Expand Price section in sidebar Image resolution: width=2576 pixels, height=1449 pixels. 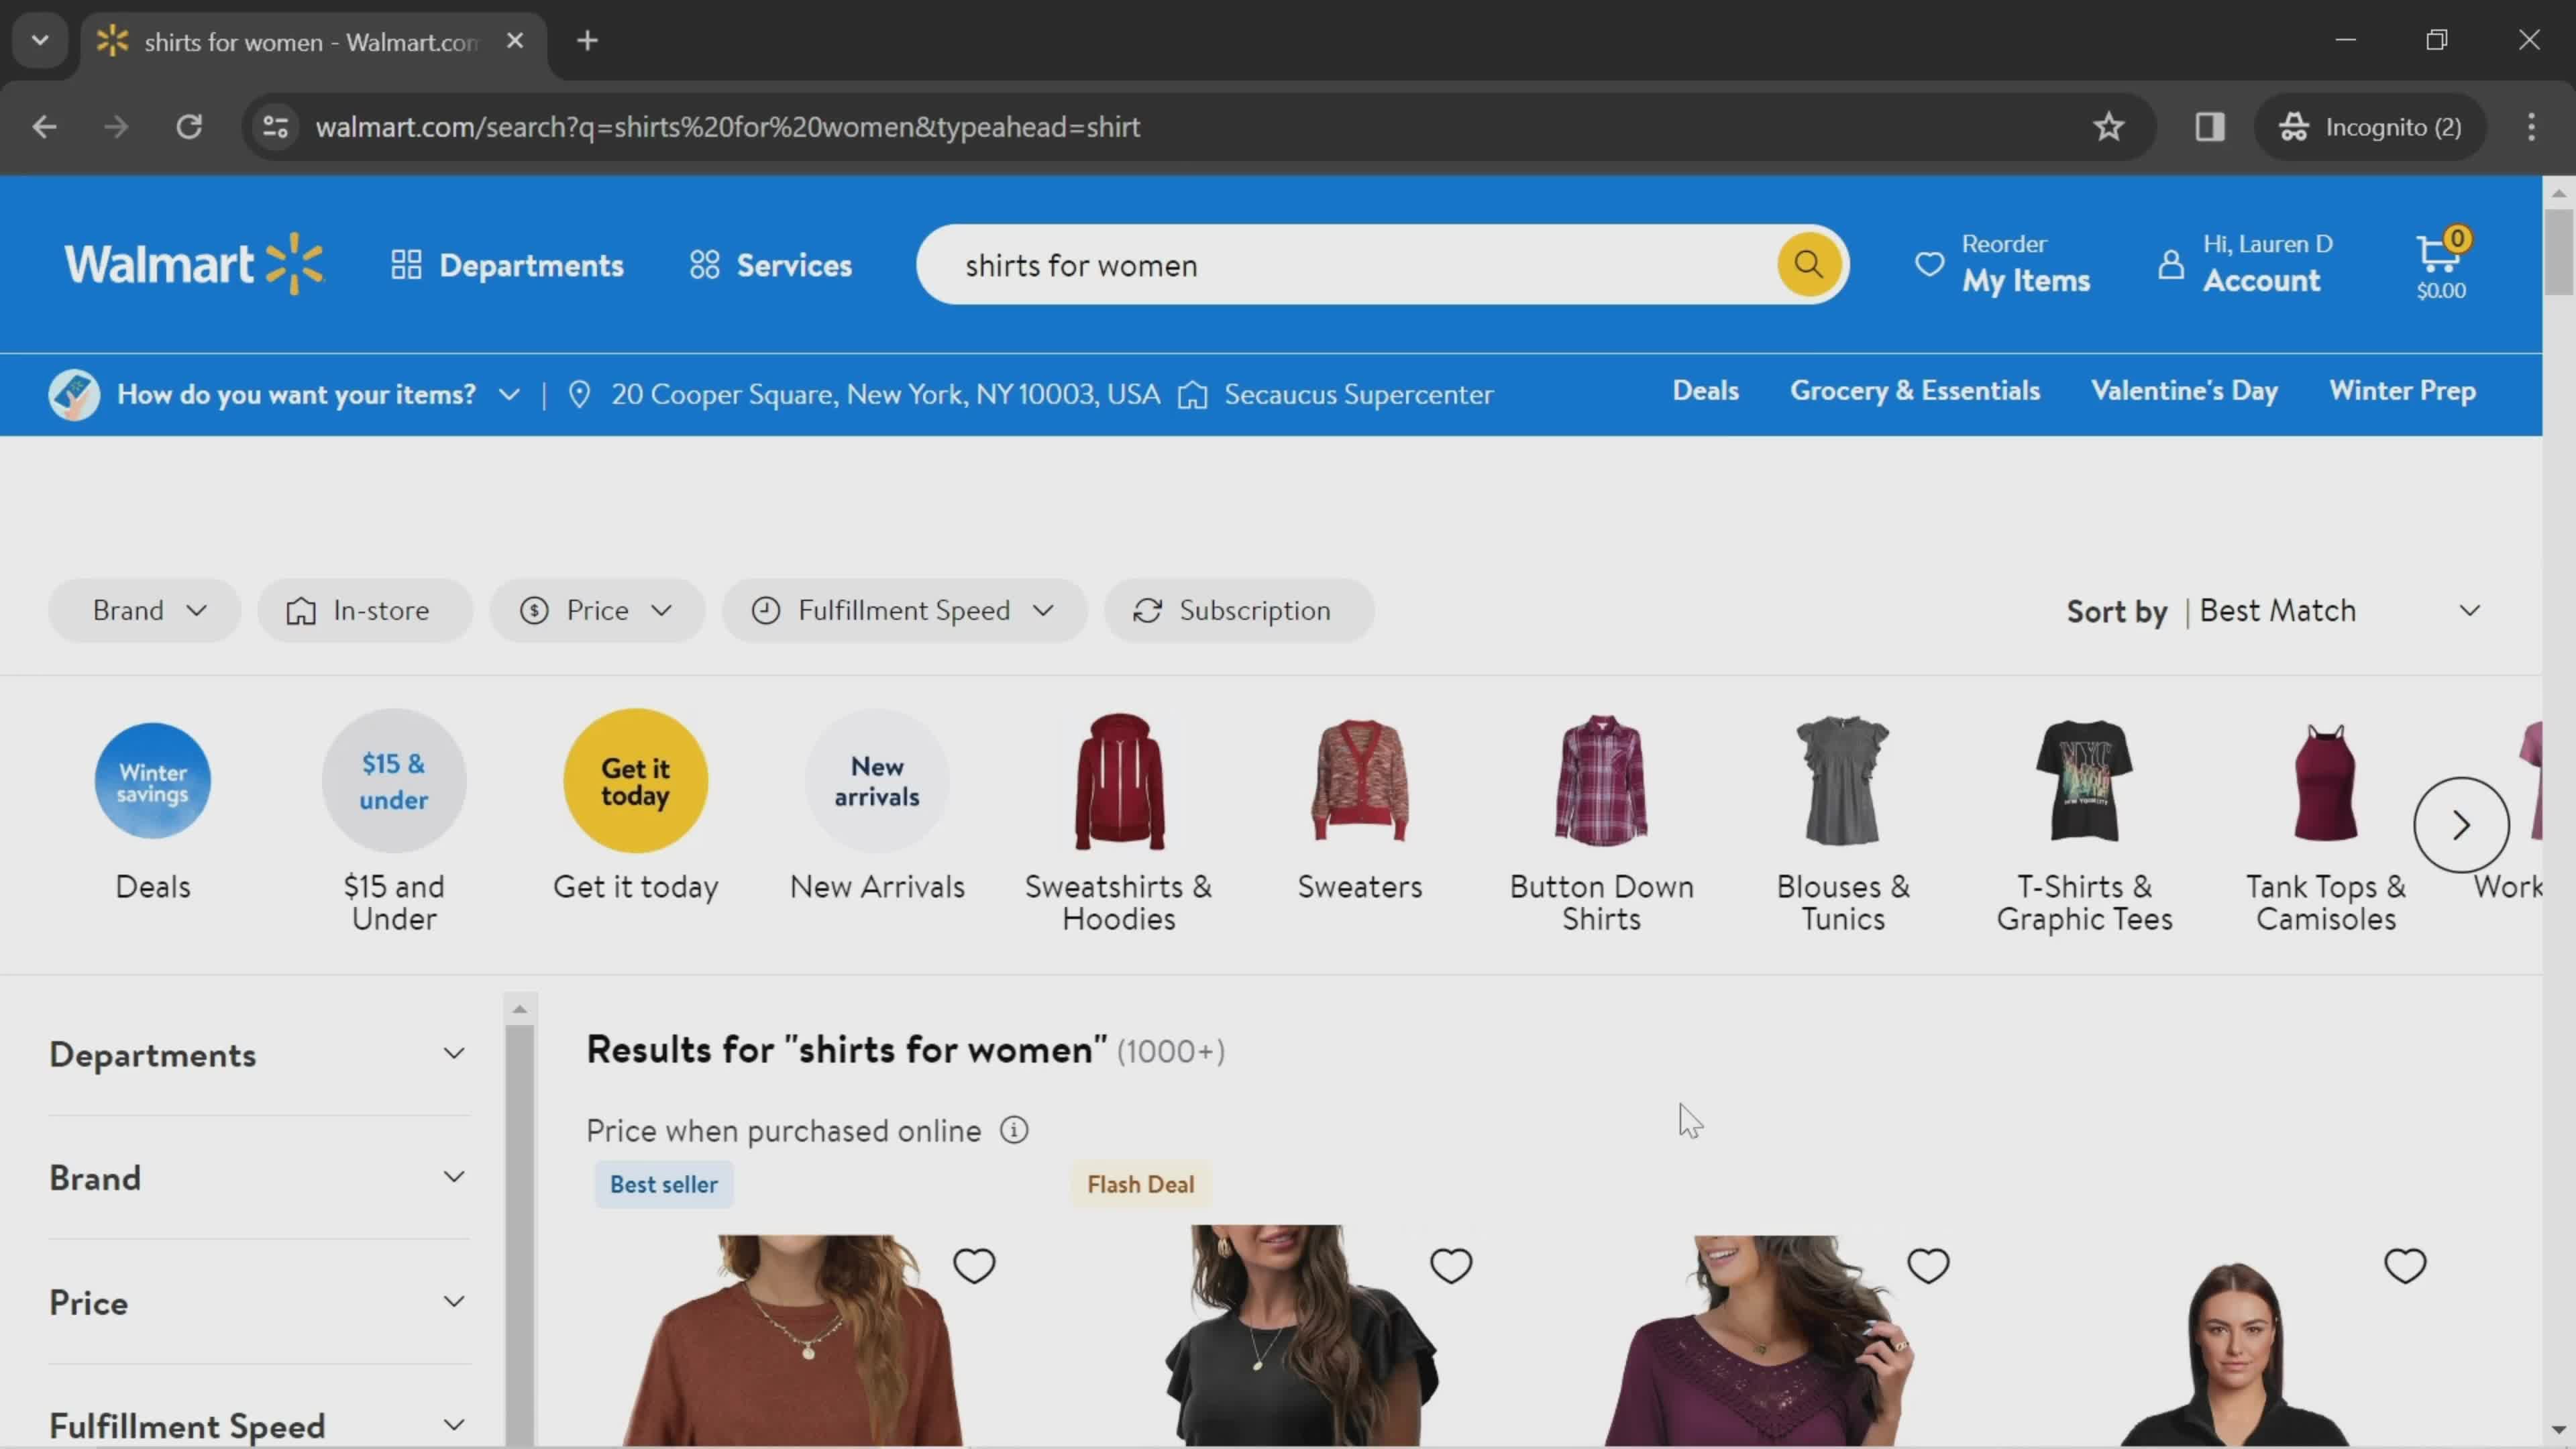[258, 1302]
